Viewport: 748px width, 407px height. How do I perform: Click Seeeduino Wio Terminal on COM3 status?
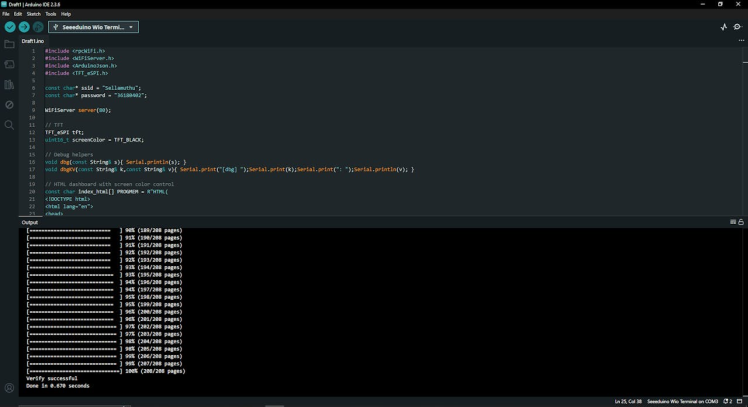point(683,401)
